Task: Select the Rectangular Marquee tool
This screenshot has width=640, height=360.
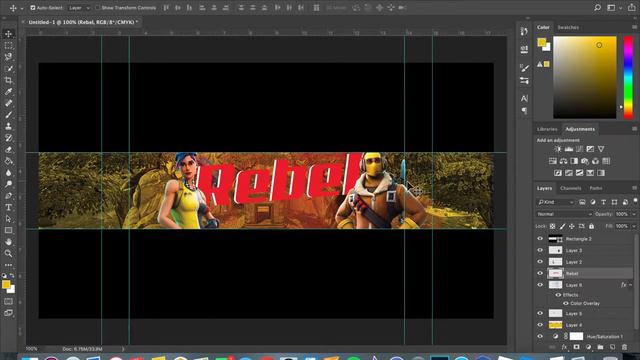Action: click(8, 46)
